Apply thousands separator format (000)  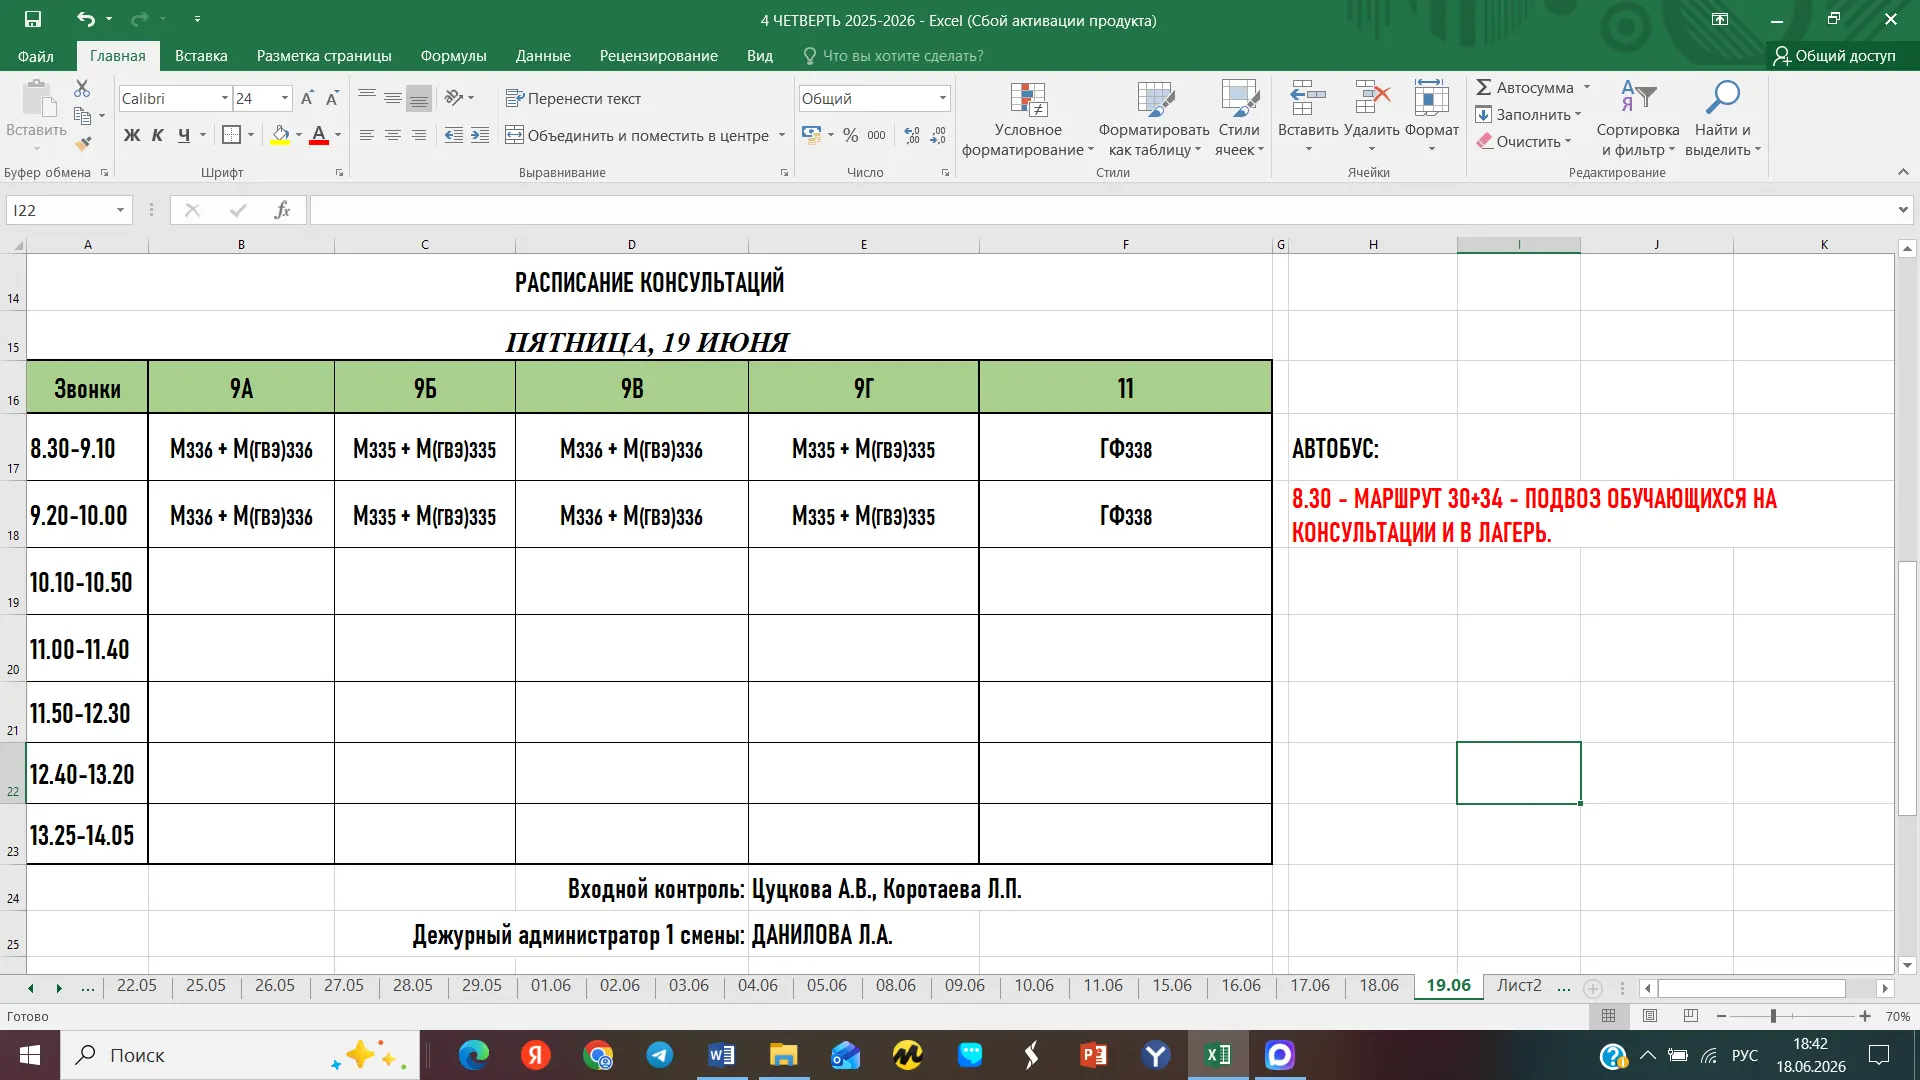point(877,135)
